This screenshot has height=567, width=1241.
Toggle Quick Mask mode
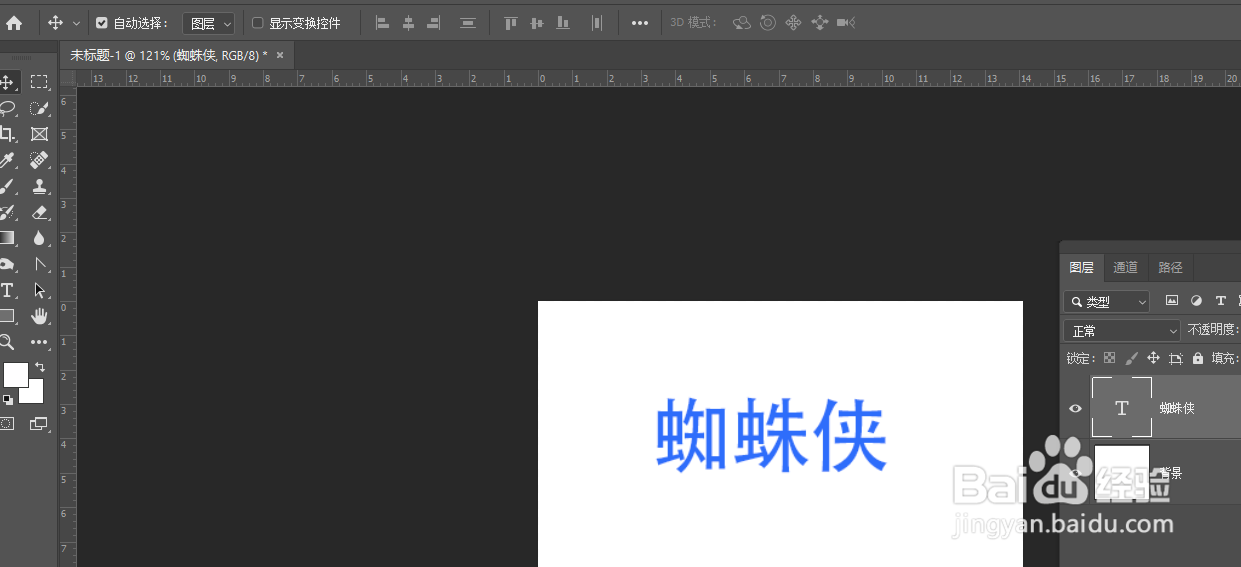pyautogui.click(x=7, y=424)
